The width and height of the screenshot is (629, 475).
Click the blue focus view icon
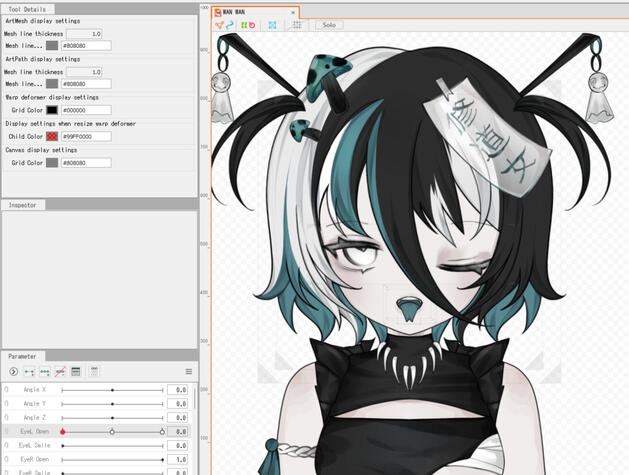coord(272,25)
